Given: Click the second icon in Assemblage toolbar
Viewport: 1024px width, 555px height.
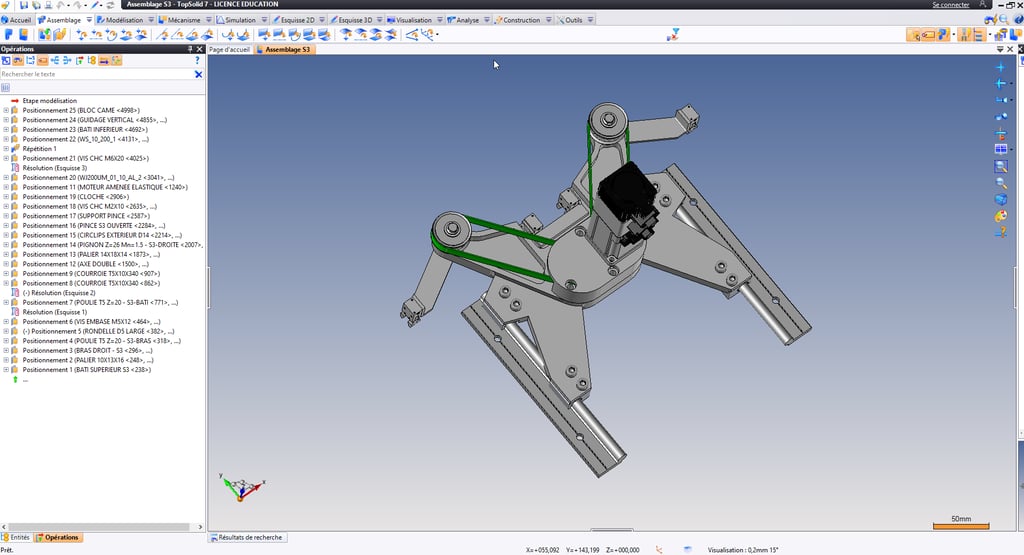Looking at the screenshot, I should [24, 35].
